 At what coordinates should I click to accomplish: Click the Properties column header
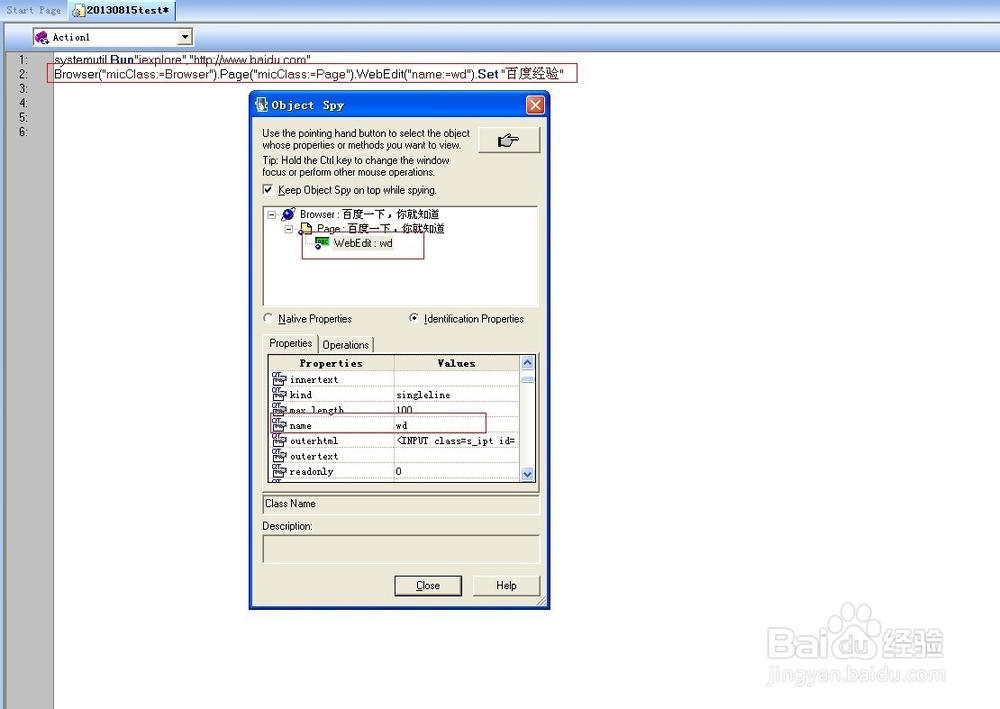pyautogui.click(x=331, y=363)
